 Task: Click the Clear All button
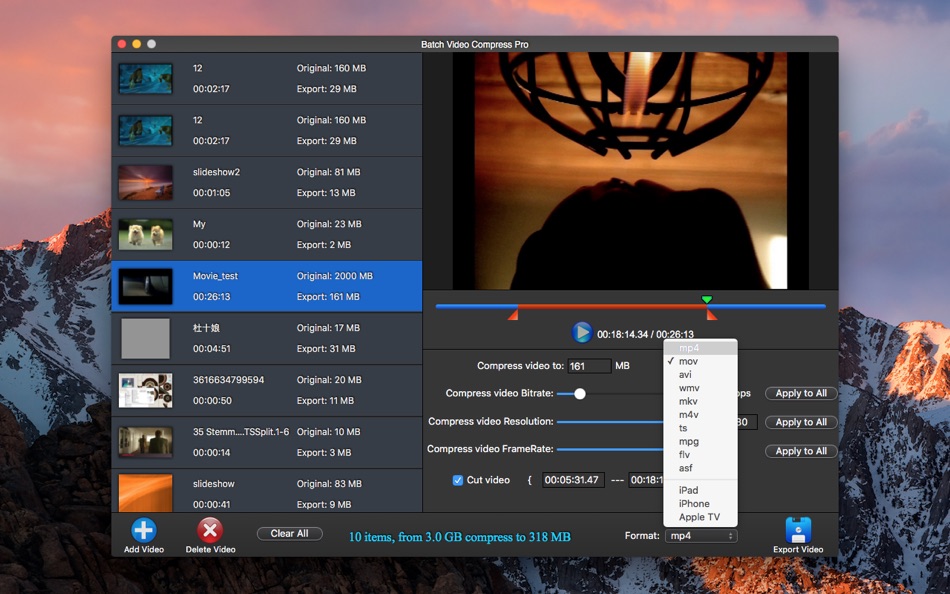pyautogui.click(x=289, y=533)
